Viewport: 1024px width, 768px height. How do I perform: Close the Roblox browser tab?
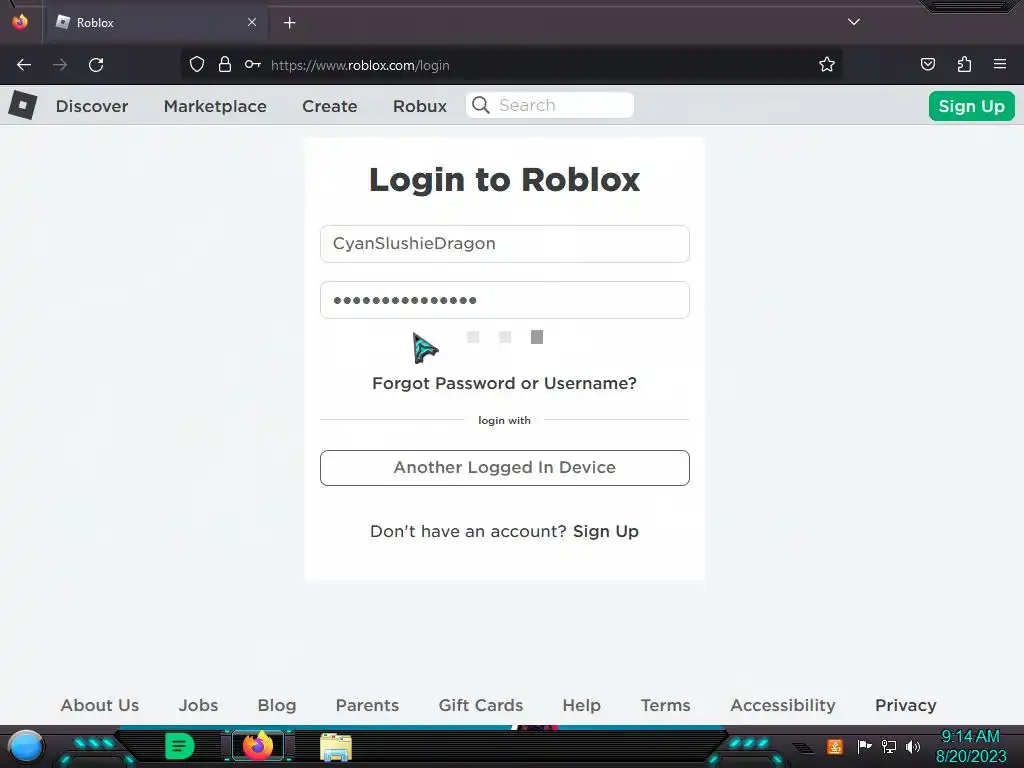point(252,22)
